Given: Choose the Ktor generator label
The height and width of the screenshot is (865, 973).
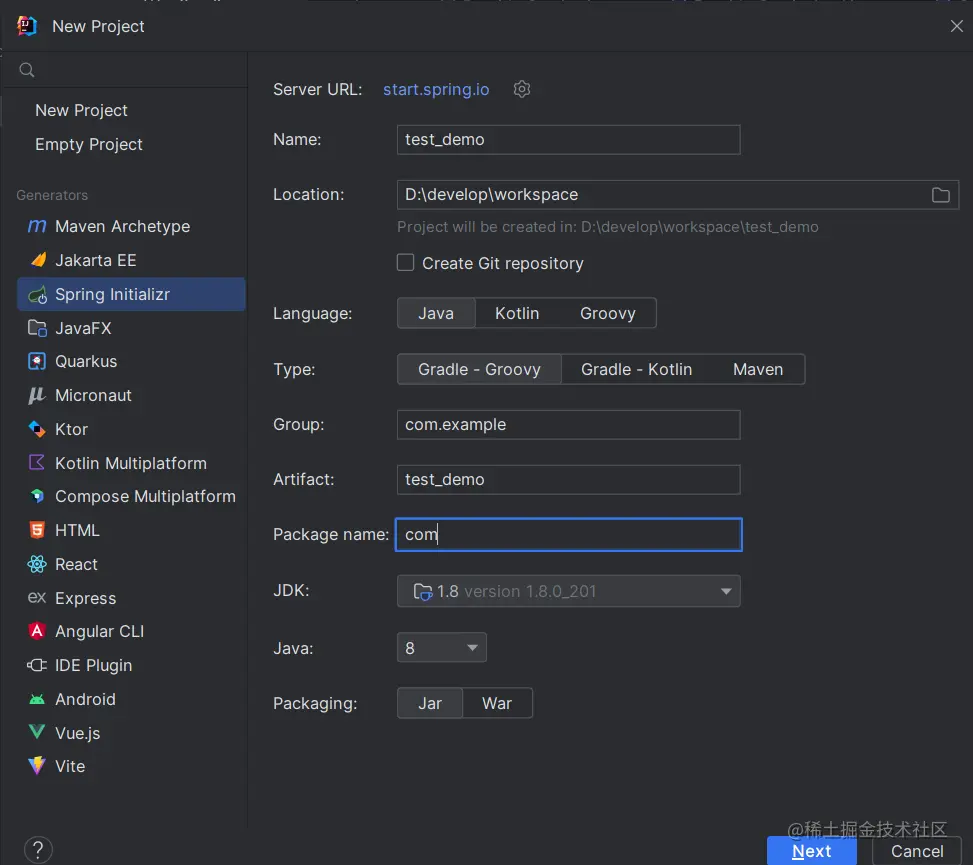Looking at the screenshot, I should click(71, 429).
